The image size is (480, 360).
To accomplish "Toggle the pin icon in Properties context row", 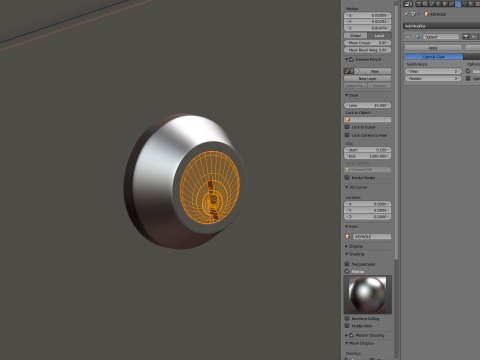I will tap(406, 14).
